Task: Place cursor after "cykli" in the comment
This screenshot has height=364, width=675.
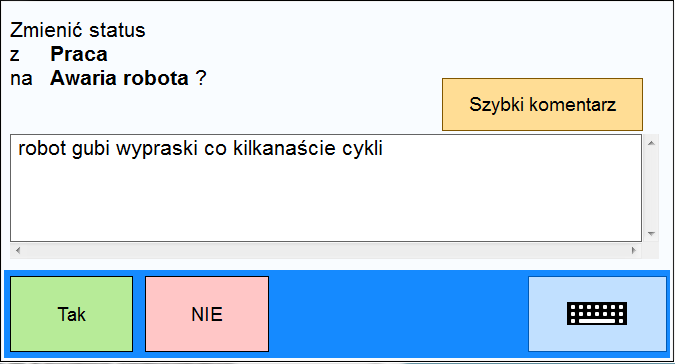Action: (384, 149)
